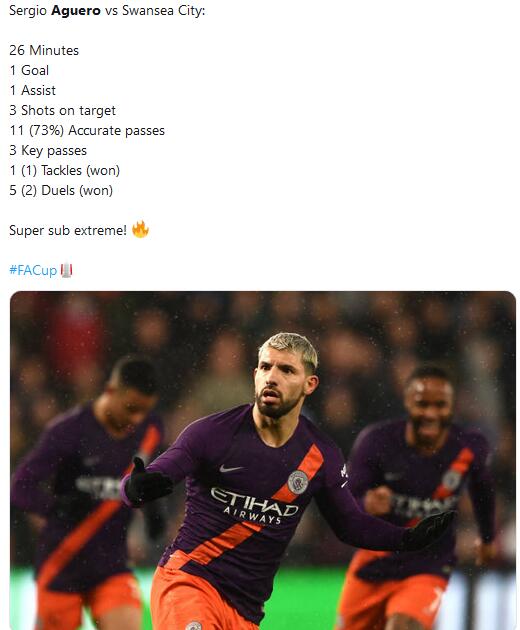Click the smiling blurred player on photo's right
The width and height of the screenshot is (520, 630).
pyautogui.click(x=422, y=498)
